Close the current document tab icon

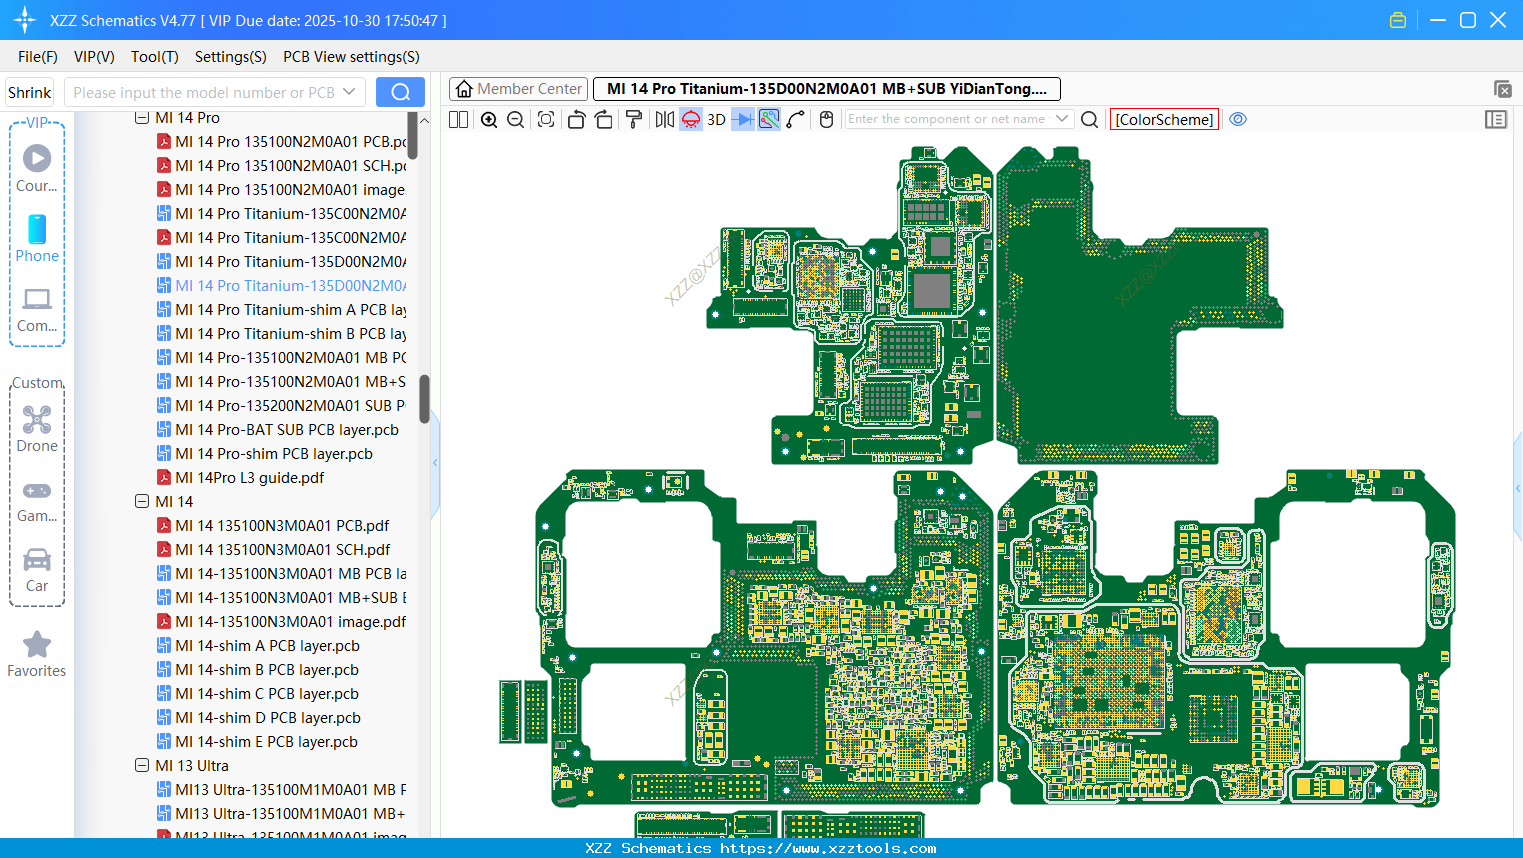click(1502, 89)
